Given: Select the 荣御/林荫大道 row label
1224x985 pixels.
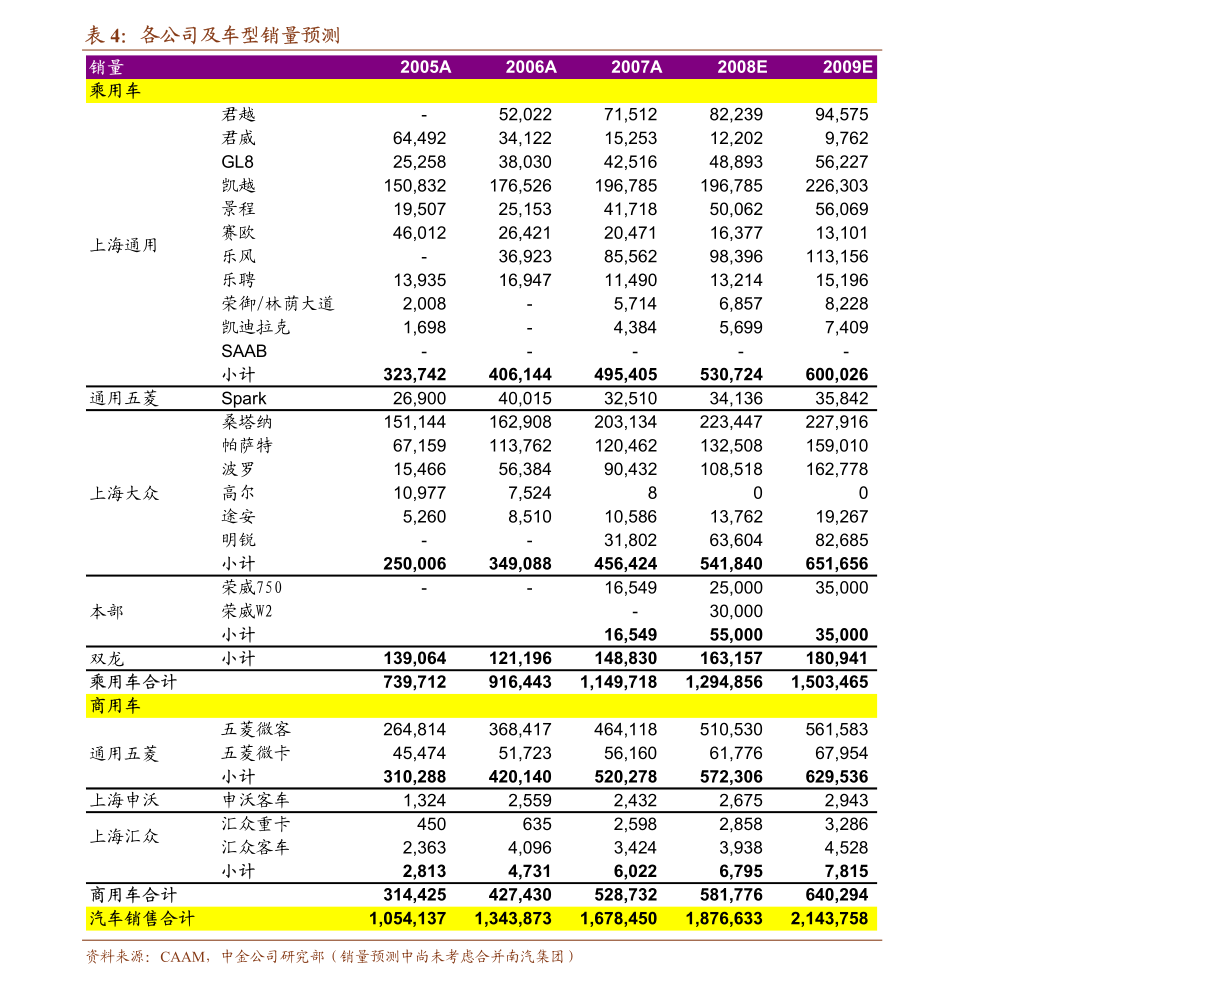Looking at the screenshot, I should point(278,304).
